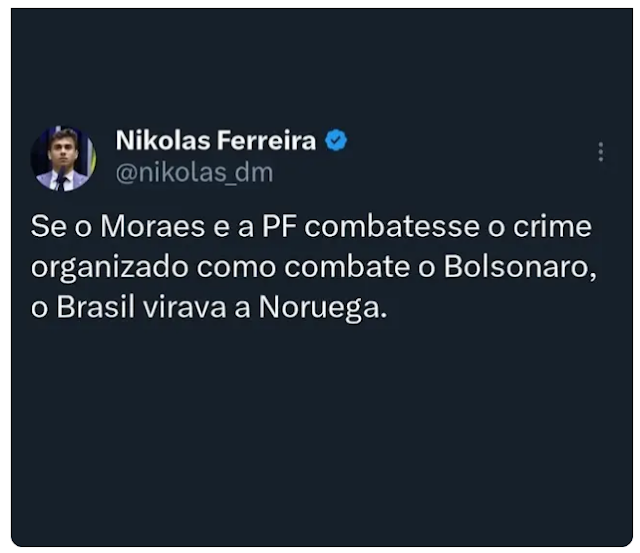The image size is (640, 553).
Task: Click the word como in the tweet
Action: pos(236,268)
